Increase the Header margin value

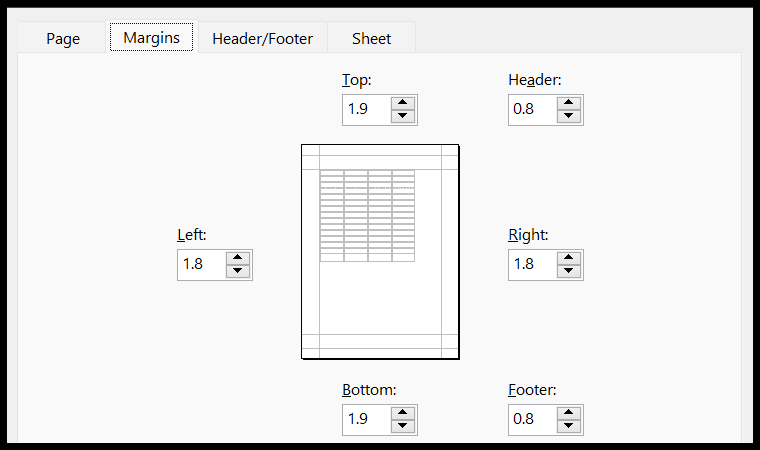pyautogui.click(x=569, y=103)
